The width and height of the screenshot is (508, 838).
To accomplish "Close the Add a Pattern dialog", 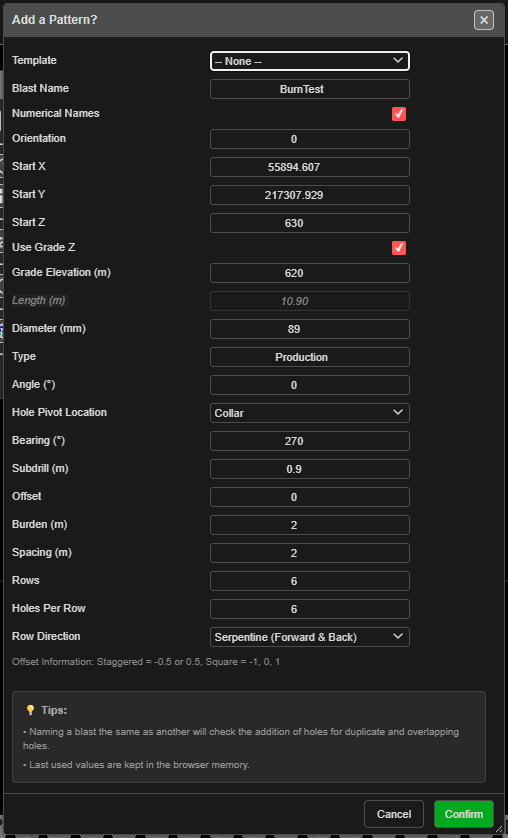I will [483, 20].
